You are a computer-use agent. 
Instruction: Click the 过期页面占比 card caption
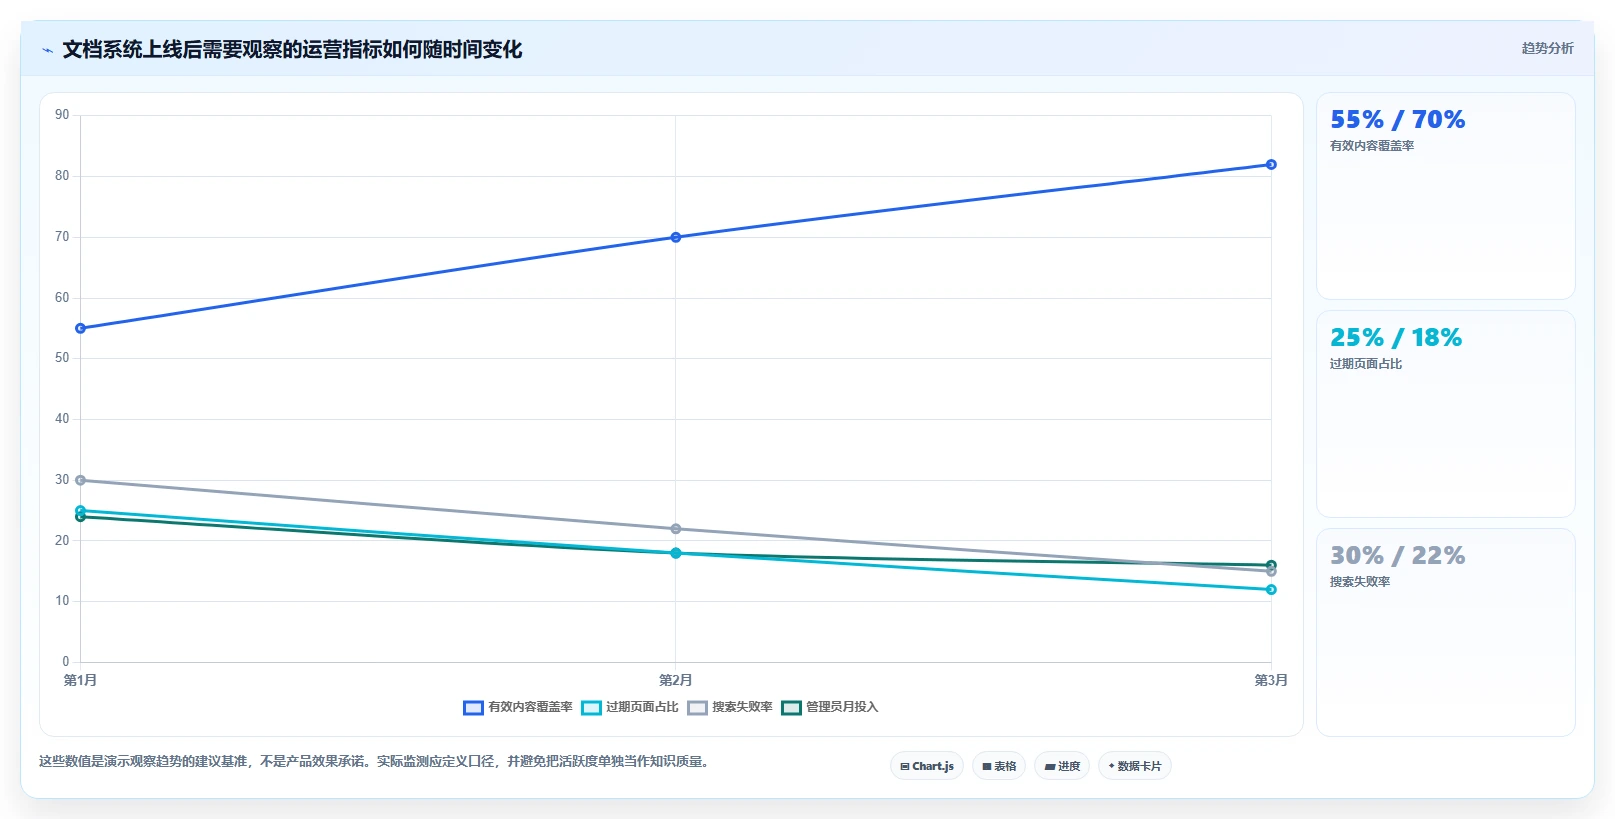click(x=1366, y=364)
